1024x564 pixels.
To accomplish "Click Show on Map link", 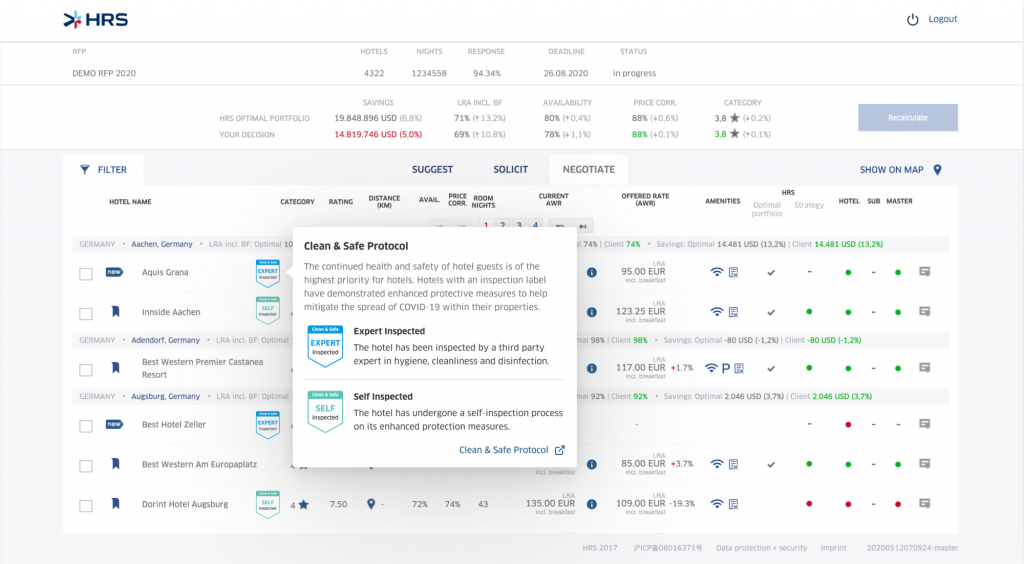I will tap(891, 170).
